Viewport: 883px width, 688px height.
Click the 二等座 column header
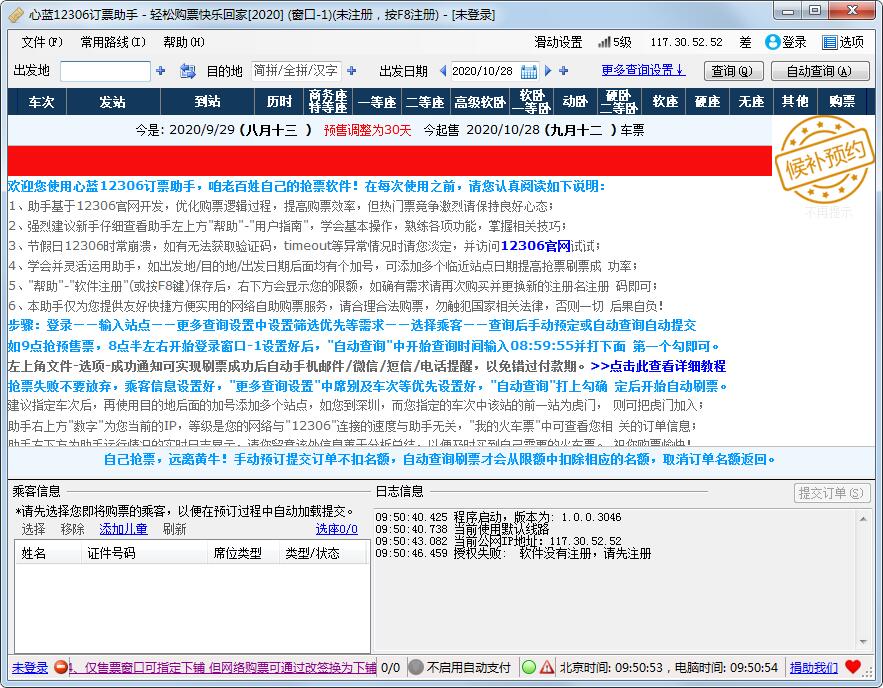(425, 101)
